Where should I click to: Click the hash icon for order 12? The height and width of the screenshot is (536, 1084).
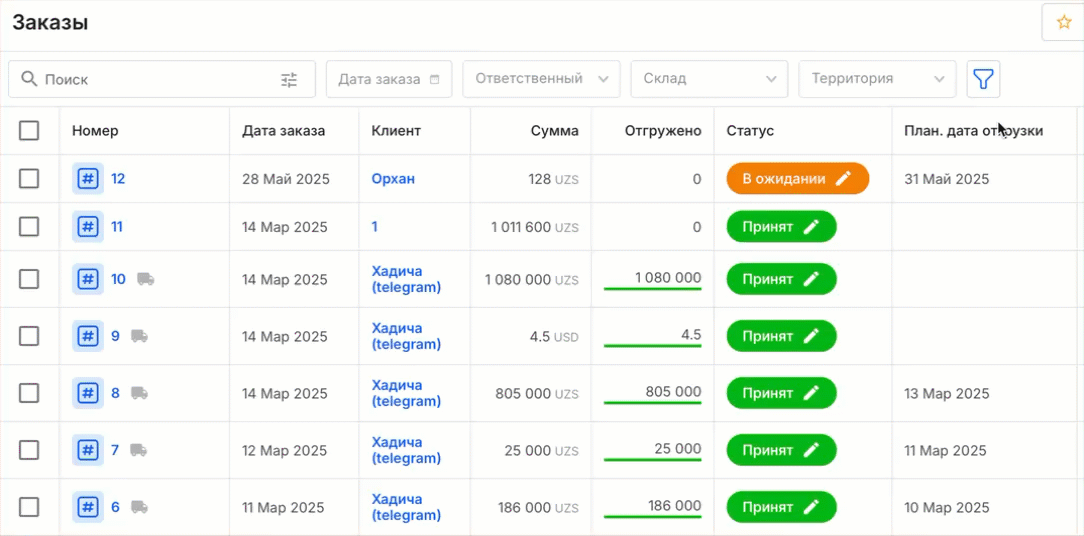click(x=88, y=179)
